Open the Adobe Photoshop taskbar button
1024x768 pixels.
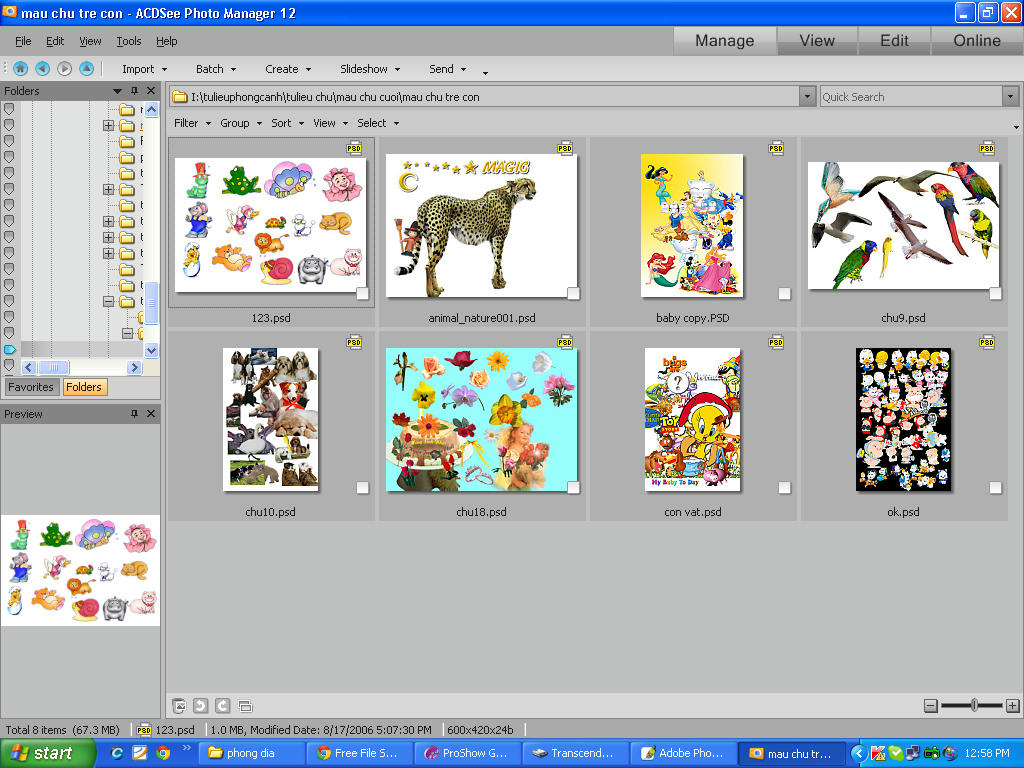tap(683, 753)
